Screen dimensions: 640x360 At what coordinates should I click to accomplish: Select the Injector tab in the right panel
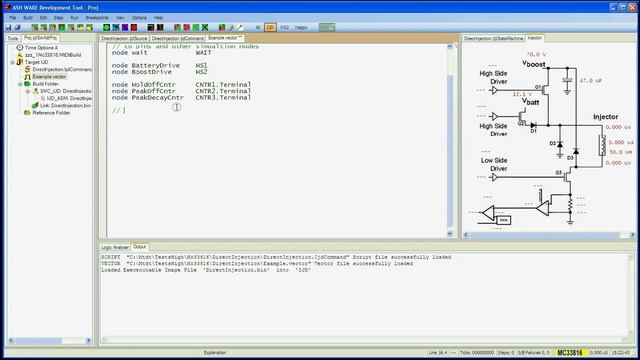click(535, 38)
